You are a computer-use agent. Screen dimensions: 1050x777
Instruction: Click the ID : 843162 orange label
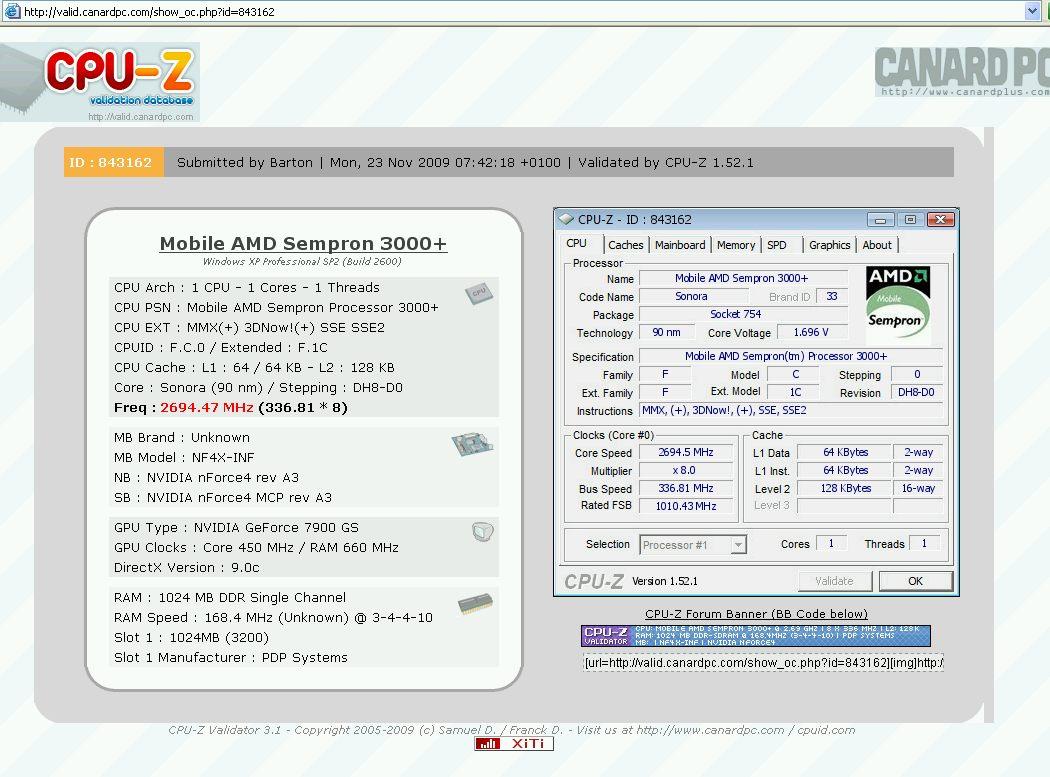coord(113,162)
